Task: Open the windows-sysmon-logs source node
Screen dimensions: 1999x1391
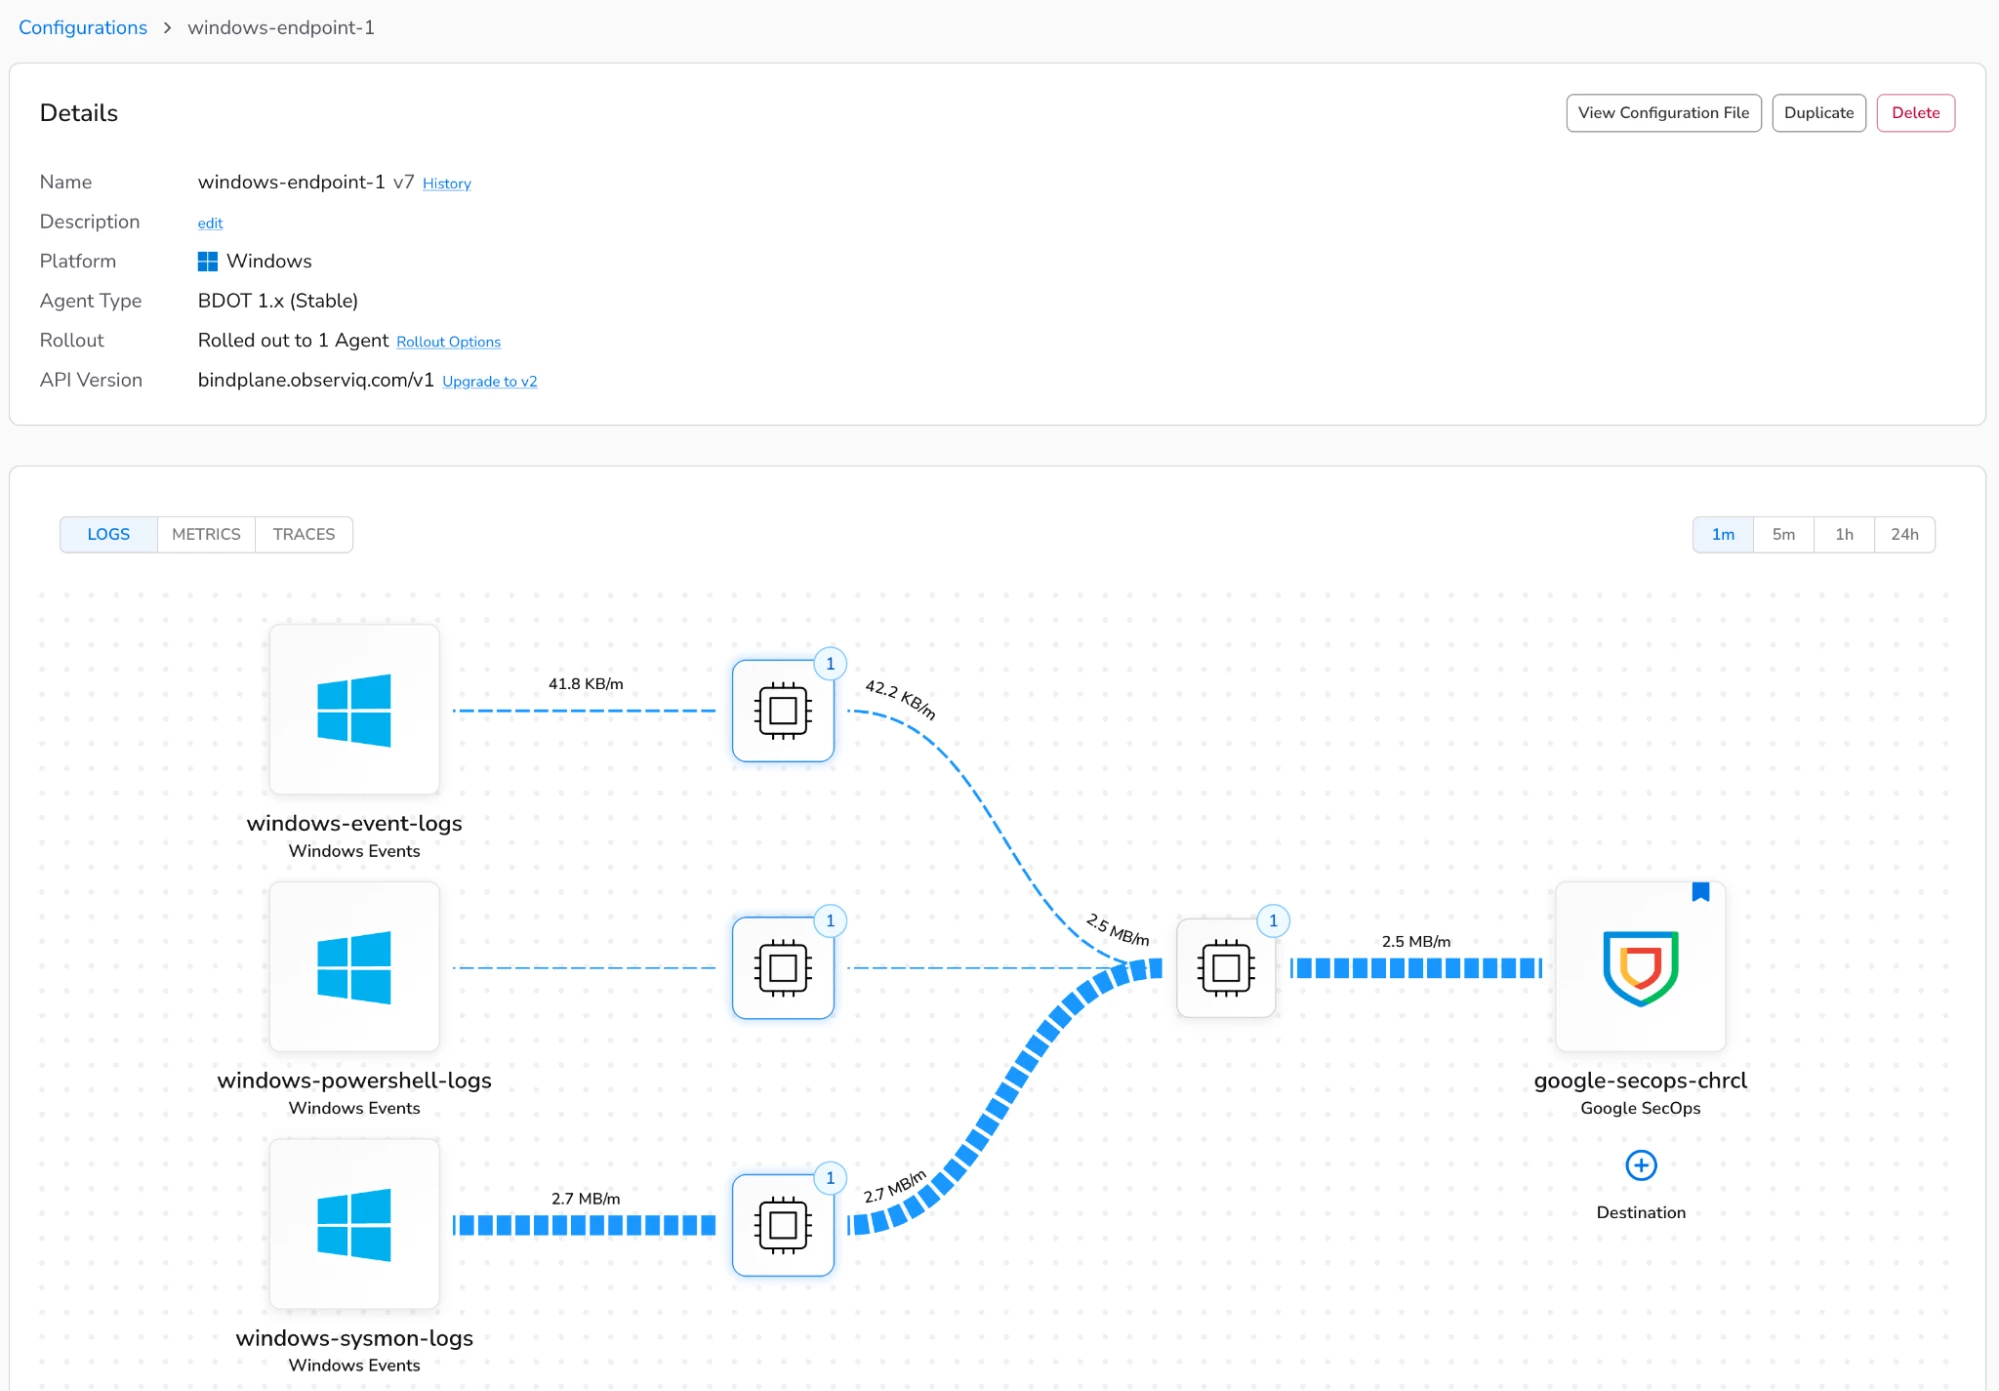Action: [x=354, y=1224]
